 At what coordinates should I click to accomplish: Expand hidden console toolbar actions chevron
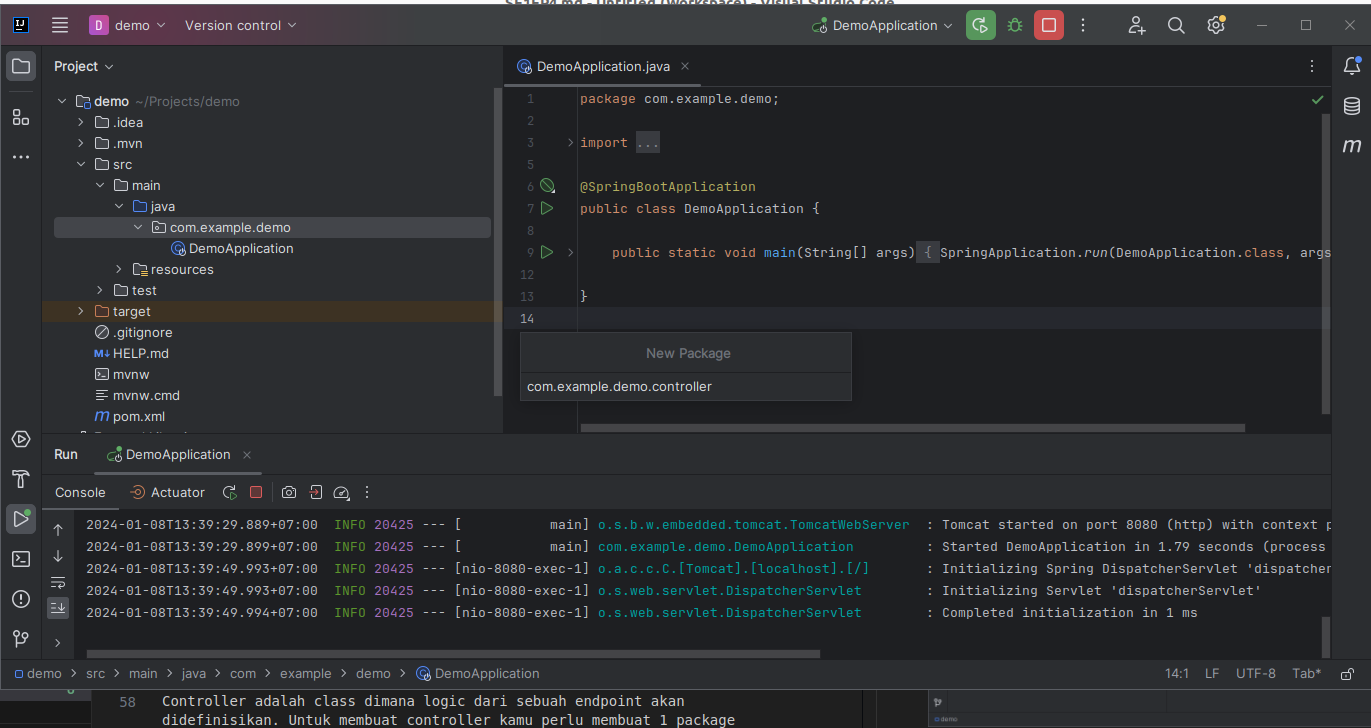(58, 643)
